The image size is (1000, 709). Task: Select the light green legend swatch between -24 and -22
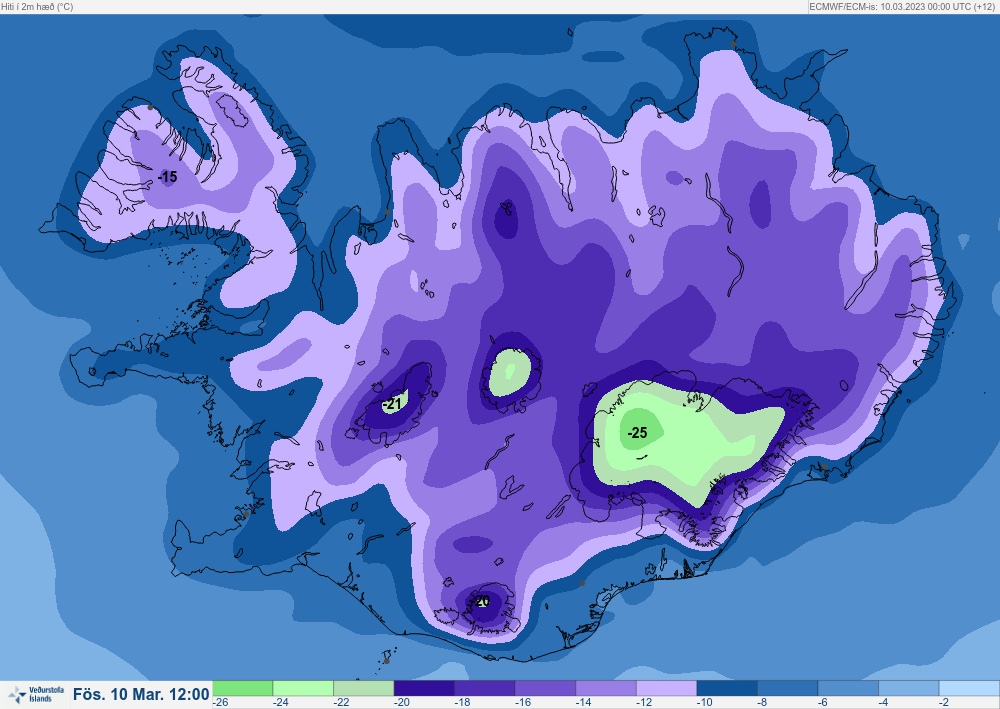point(303,689)
